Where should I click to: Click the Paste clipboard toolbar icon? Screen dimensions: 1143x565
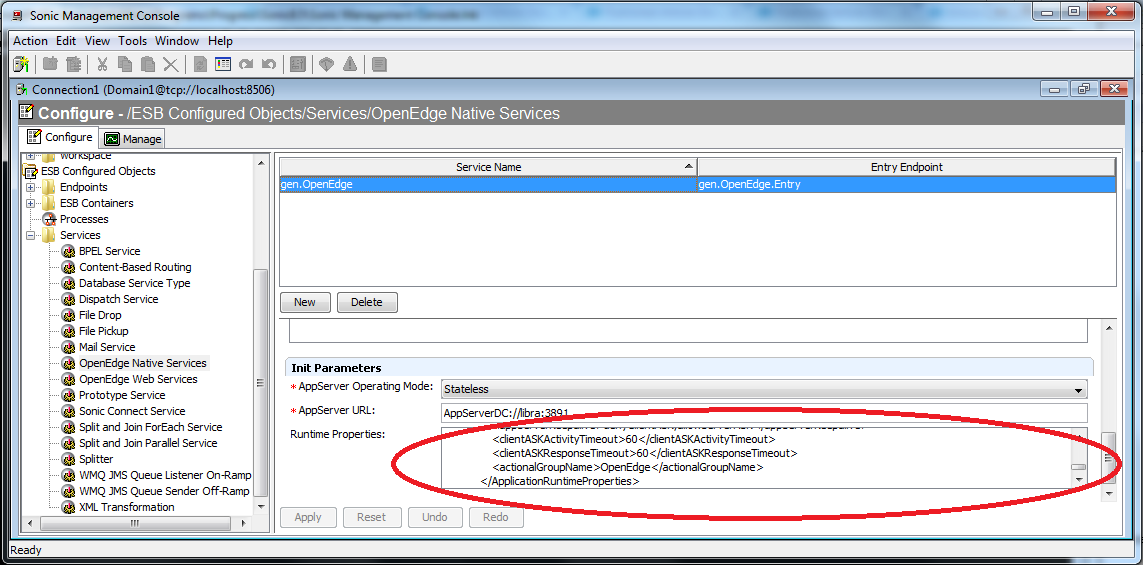tap(147, 64)
